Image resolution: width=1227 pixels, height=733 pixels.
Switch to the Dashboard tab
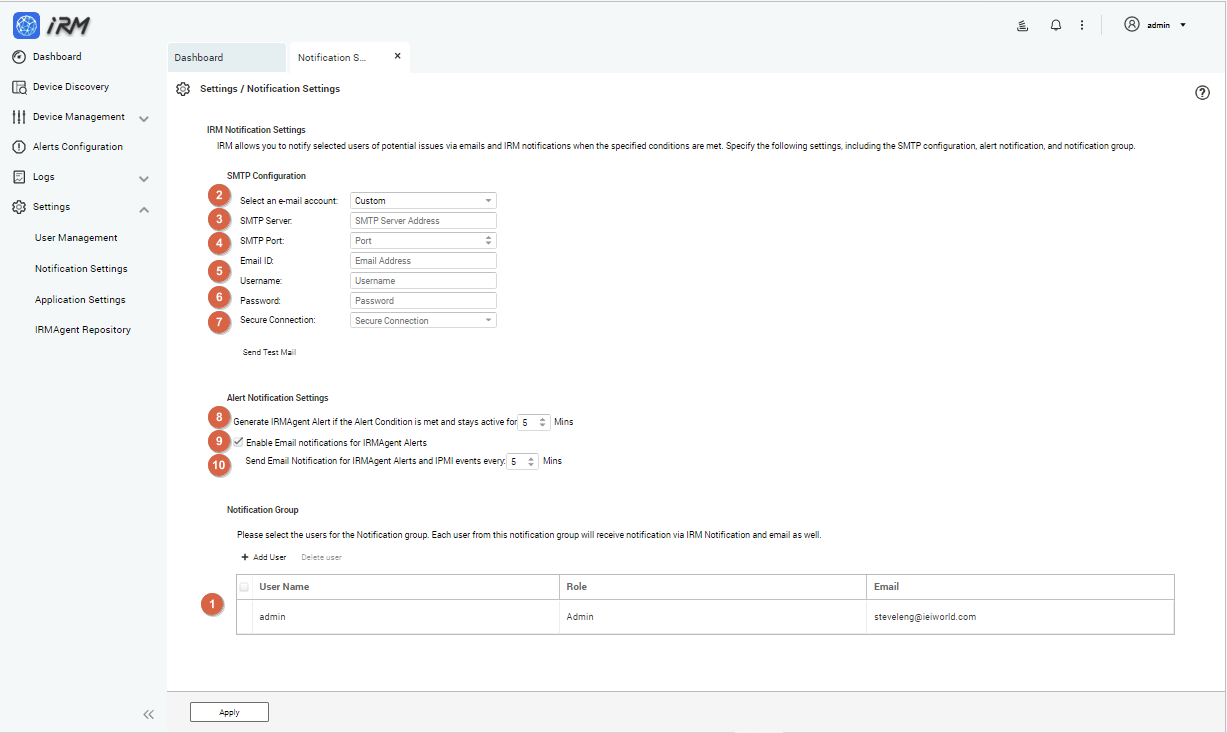[199, 57]
